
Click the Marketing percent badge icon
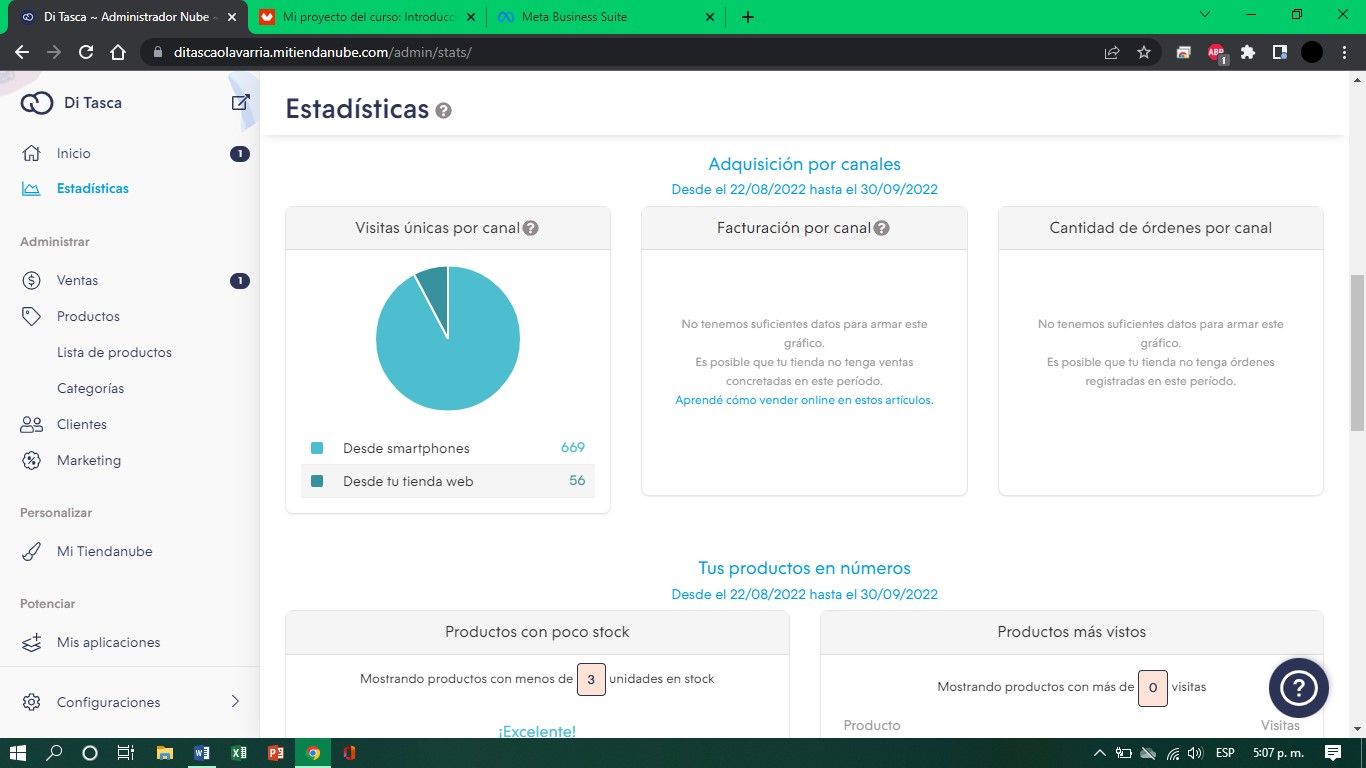(x=32, y=460)
